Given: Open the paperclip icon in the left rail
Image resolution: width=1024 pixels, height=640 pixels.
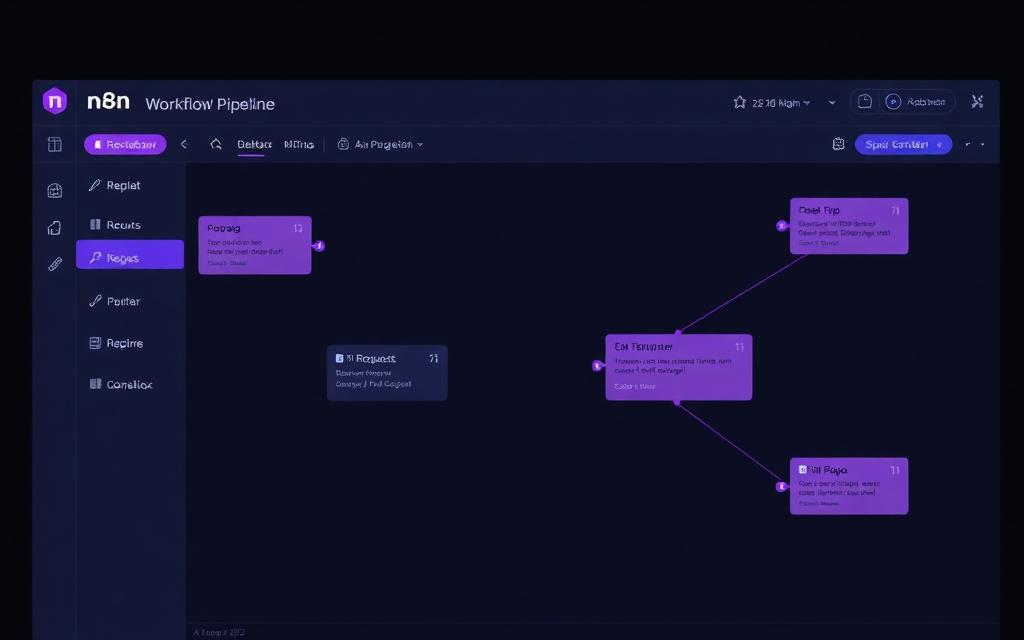Looking at the screenshot, I should tap(55, 264).
